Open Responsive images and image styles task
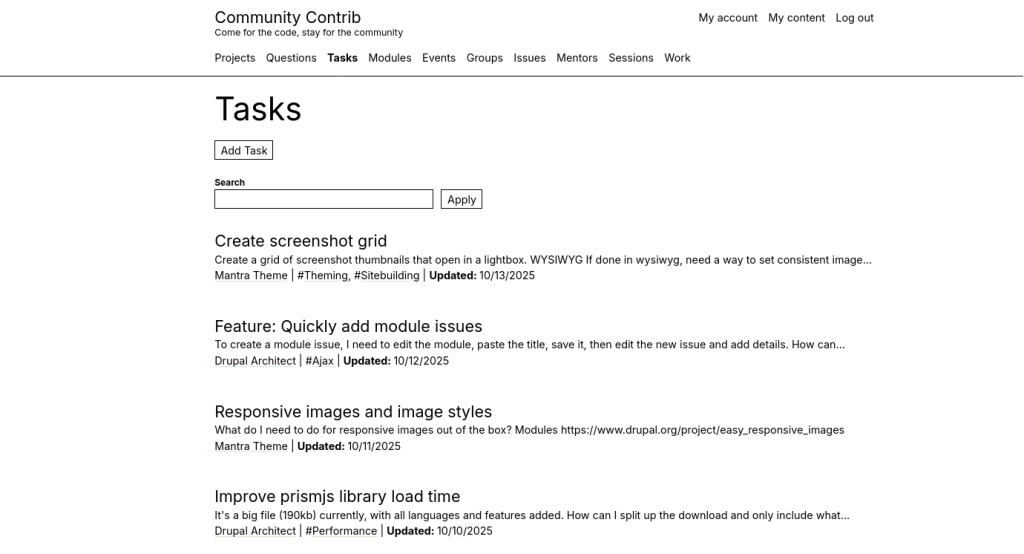The image size is (1024, 554). 353,412
